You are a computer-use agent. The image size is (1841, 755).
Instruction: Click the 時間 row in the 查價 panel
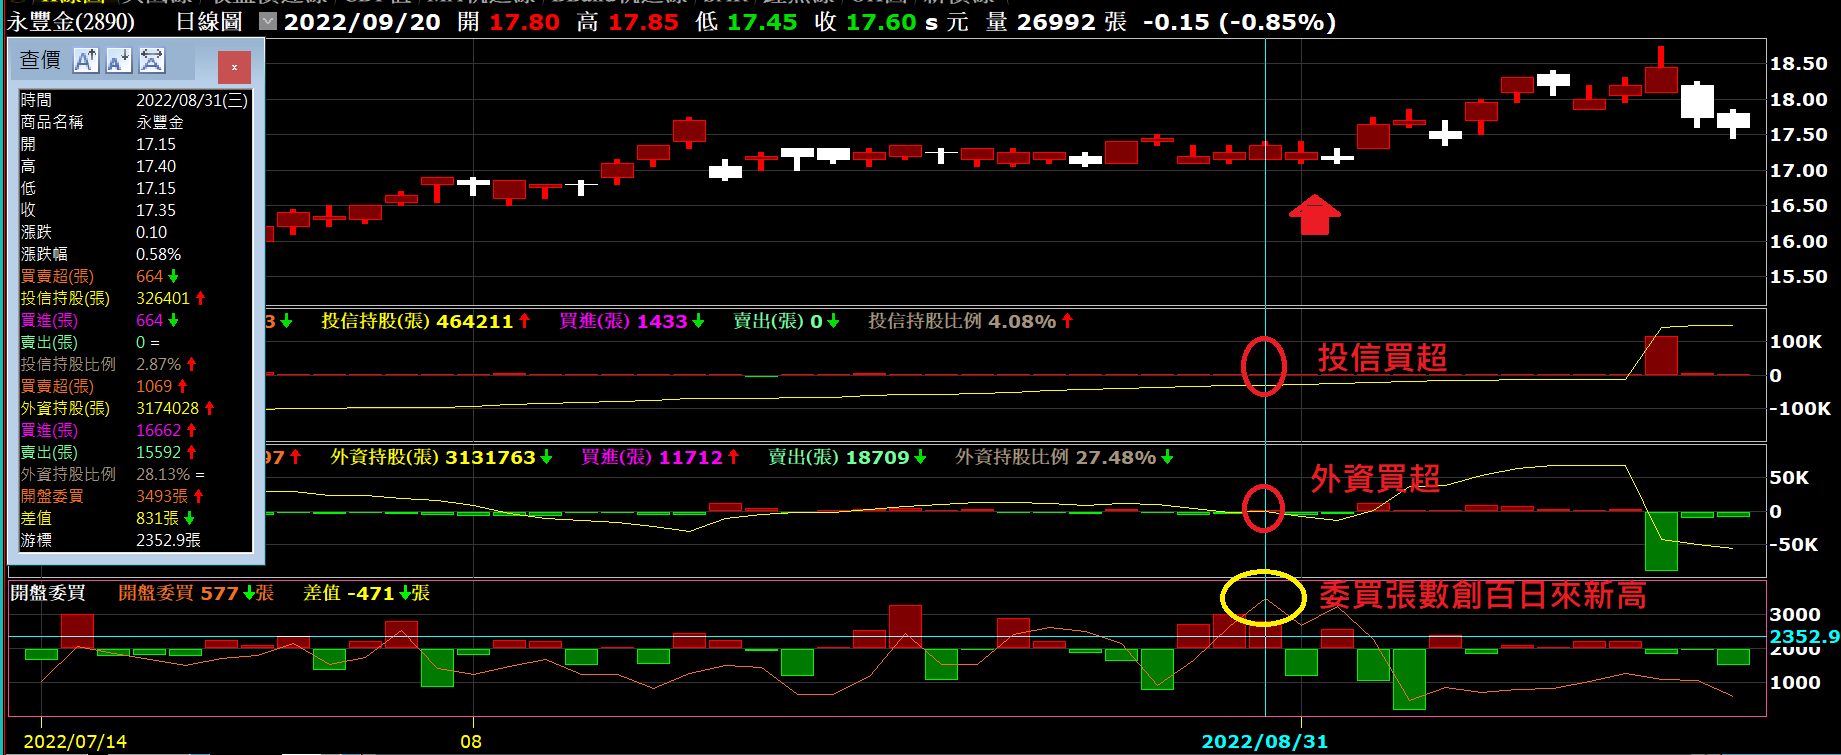(134, 100)
